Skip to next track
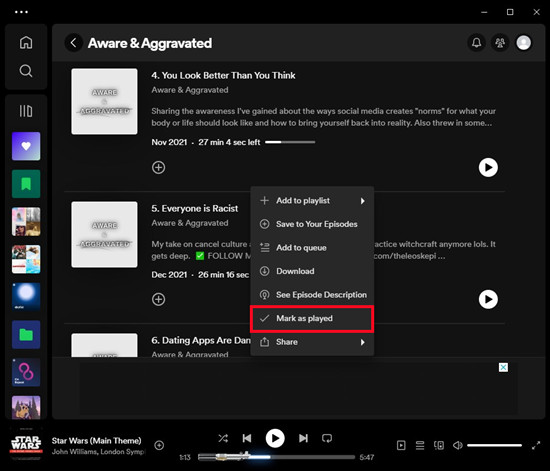Viewport: 550px width, 471px height. pos(303,438)
